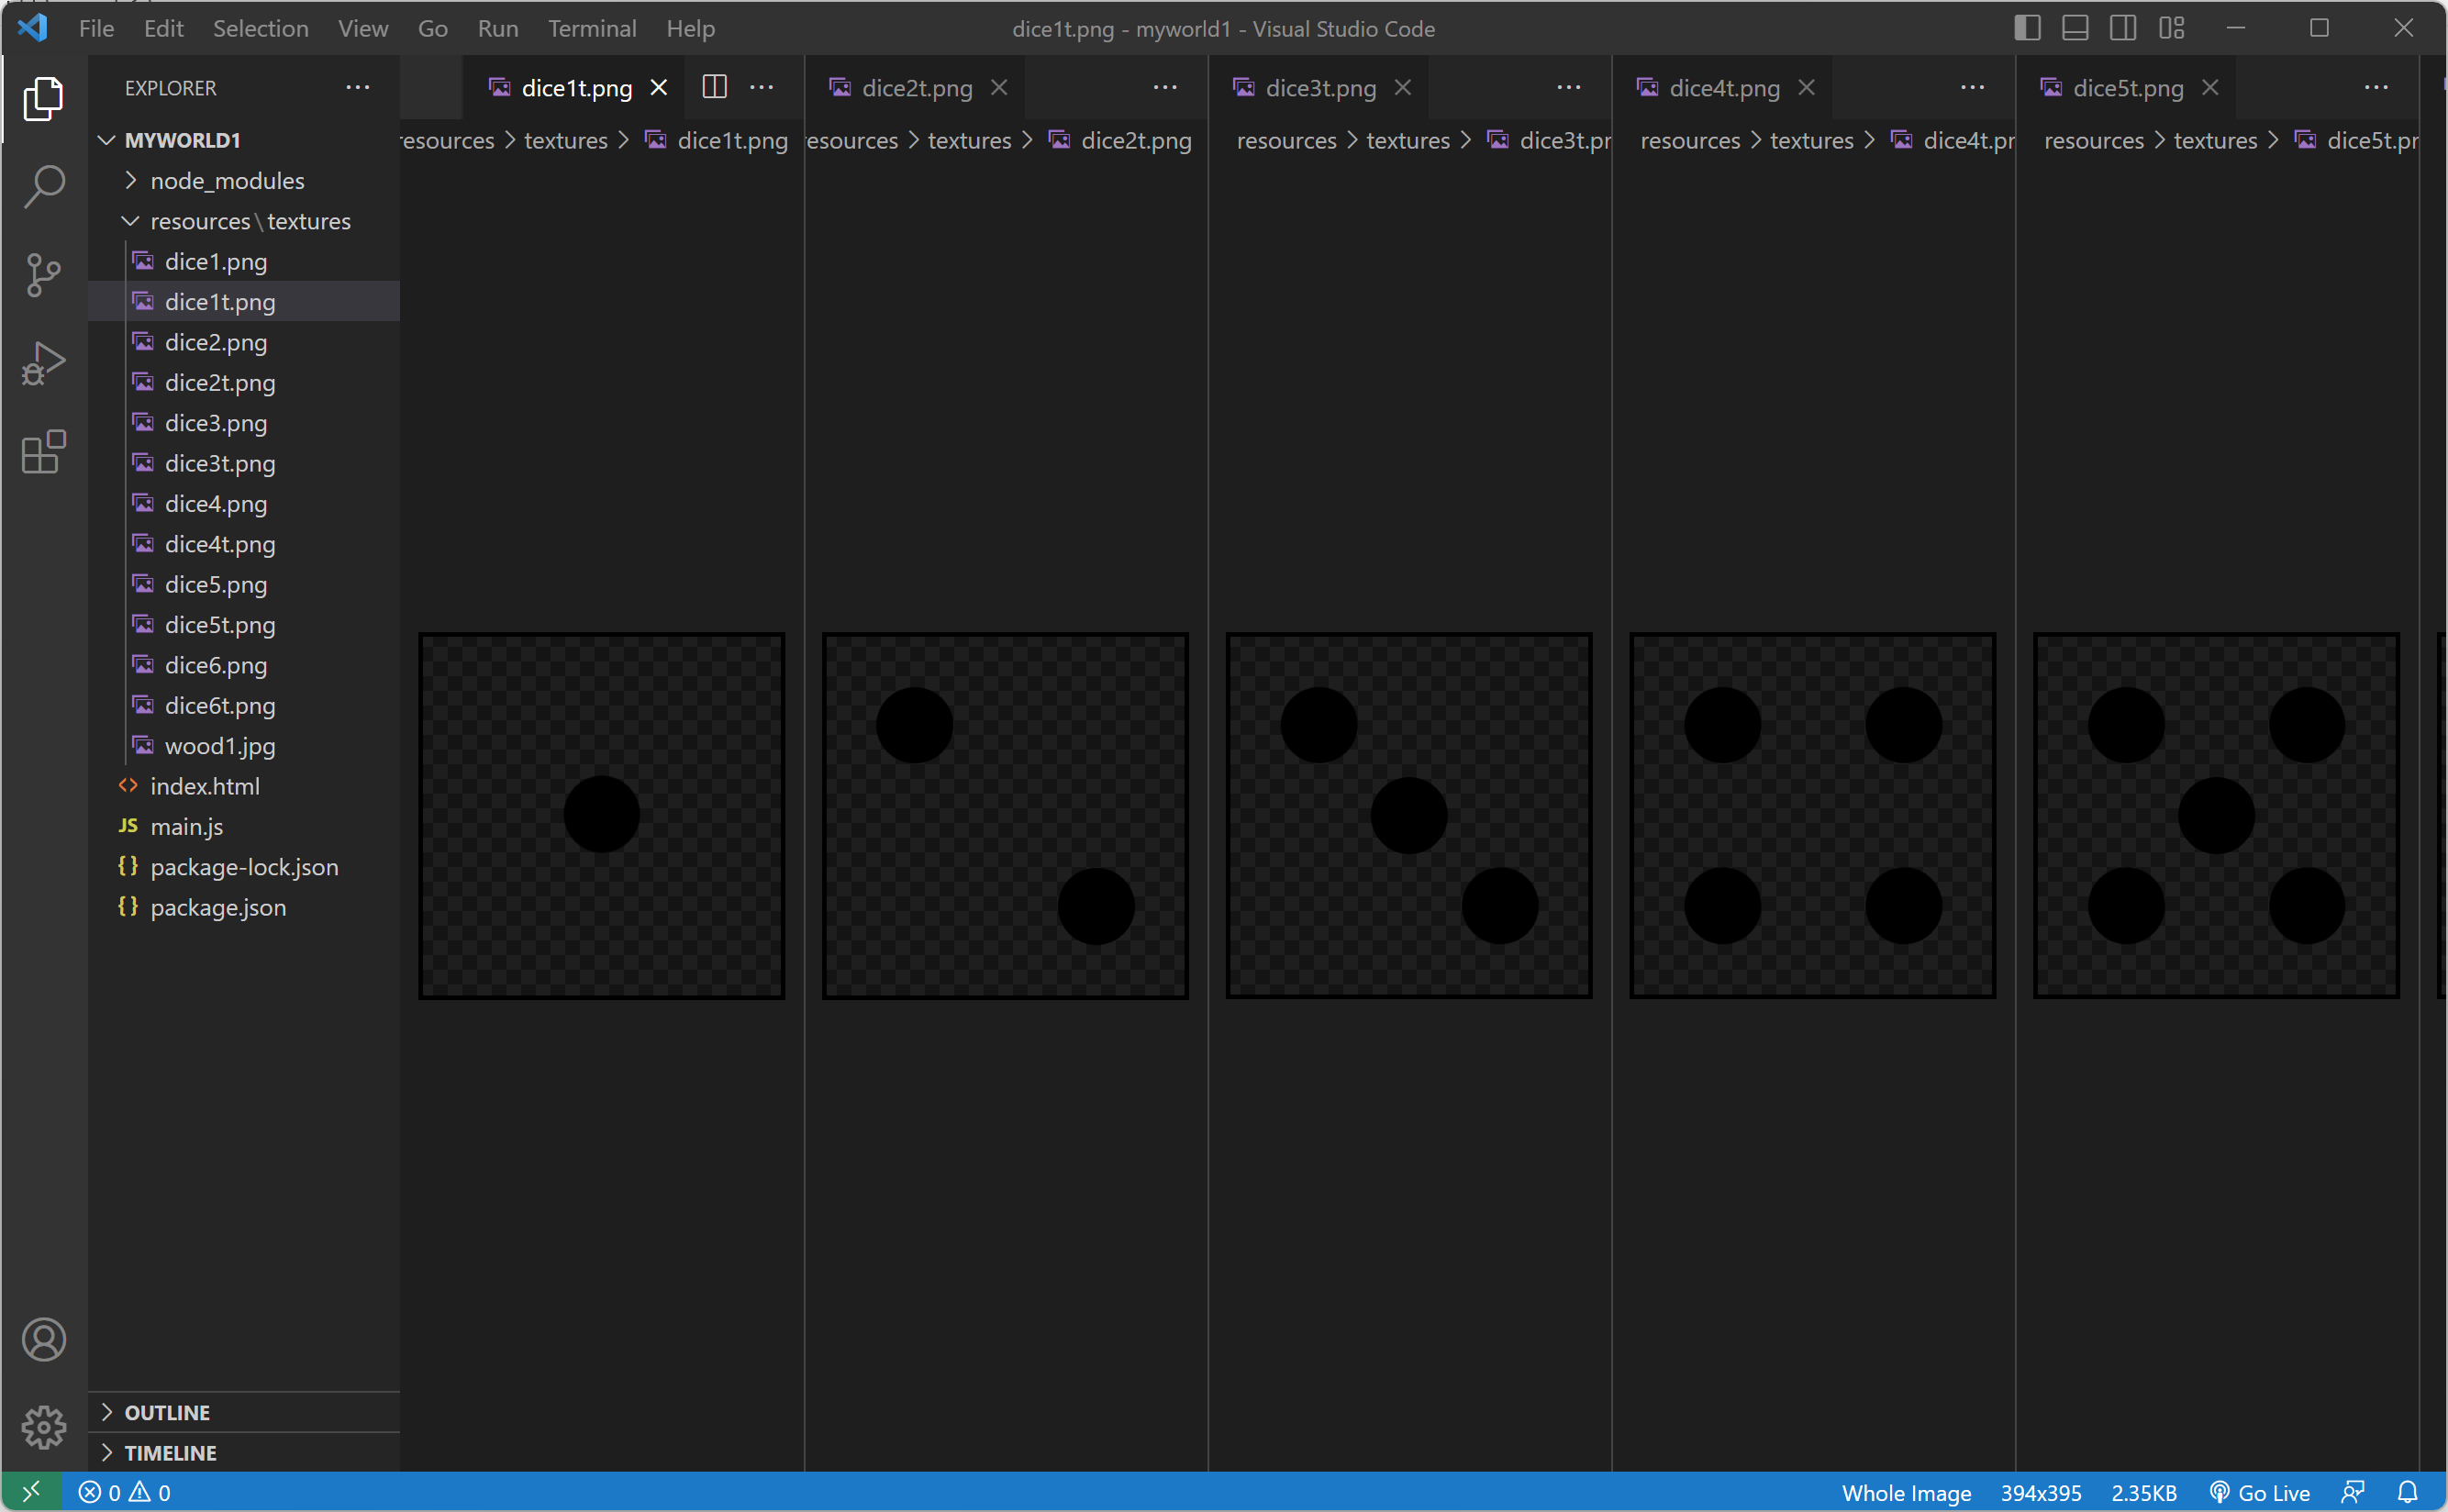Open main.js in the explorer
This screenshot has width=2448, height=1512.
pos(187,826)
